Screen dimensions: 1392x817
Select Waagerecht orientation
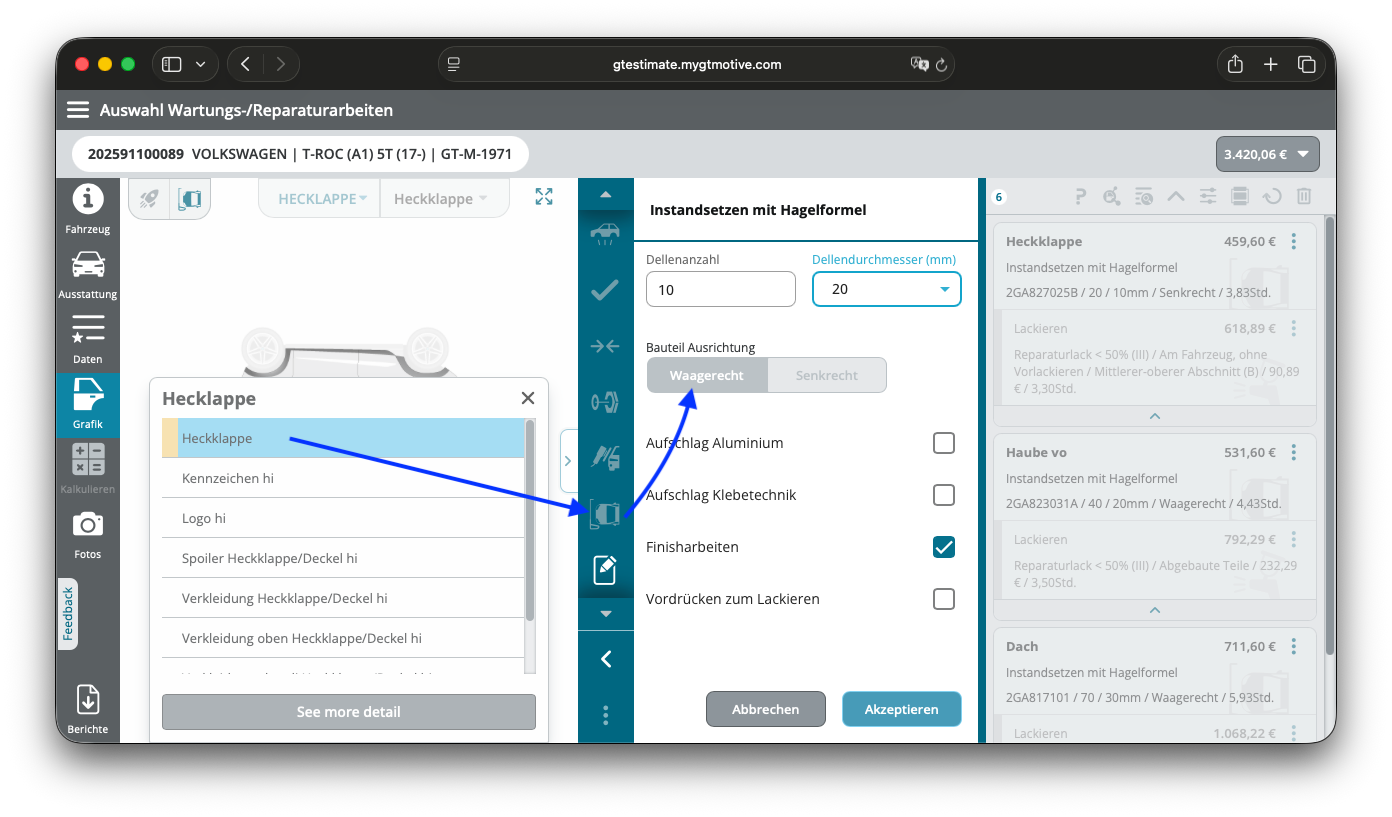[707, 375]
